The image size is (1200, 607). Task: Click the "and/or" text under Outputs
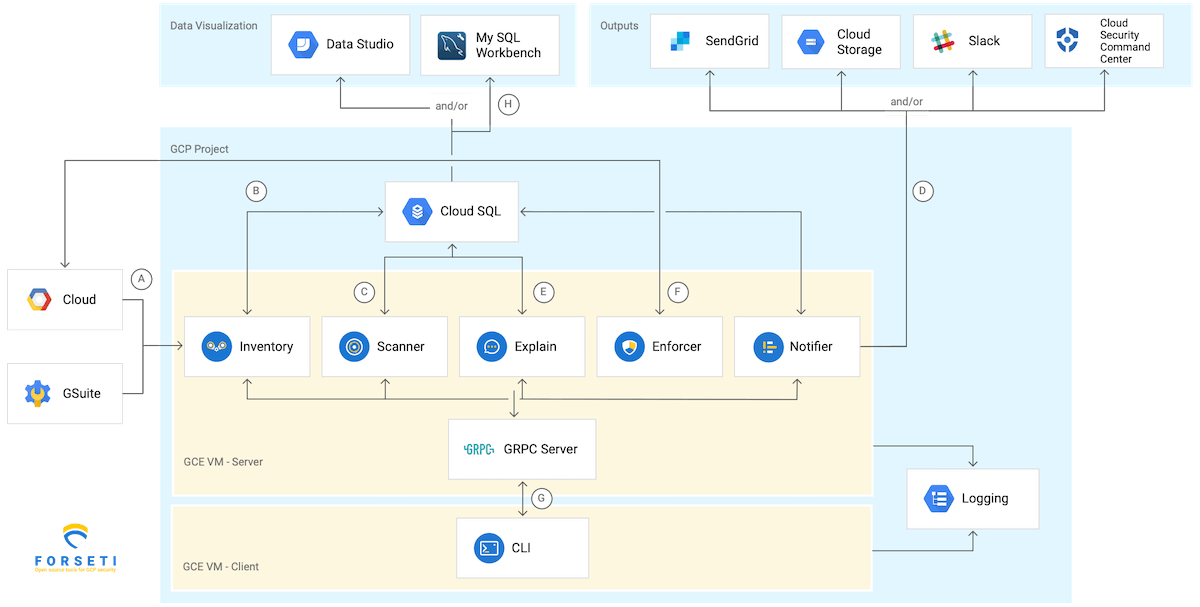point(907,101)
